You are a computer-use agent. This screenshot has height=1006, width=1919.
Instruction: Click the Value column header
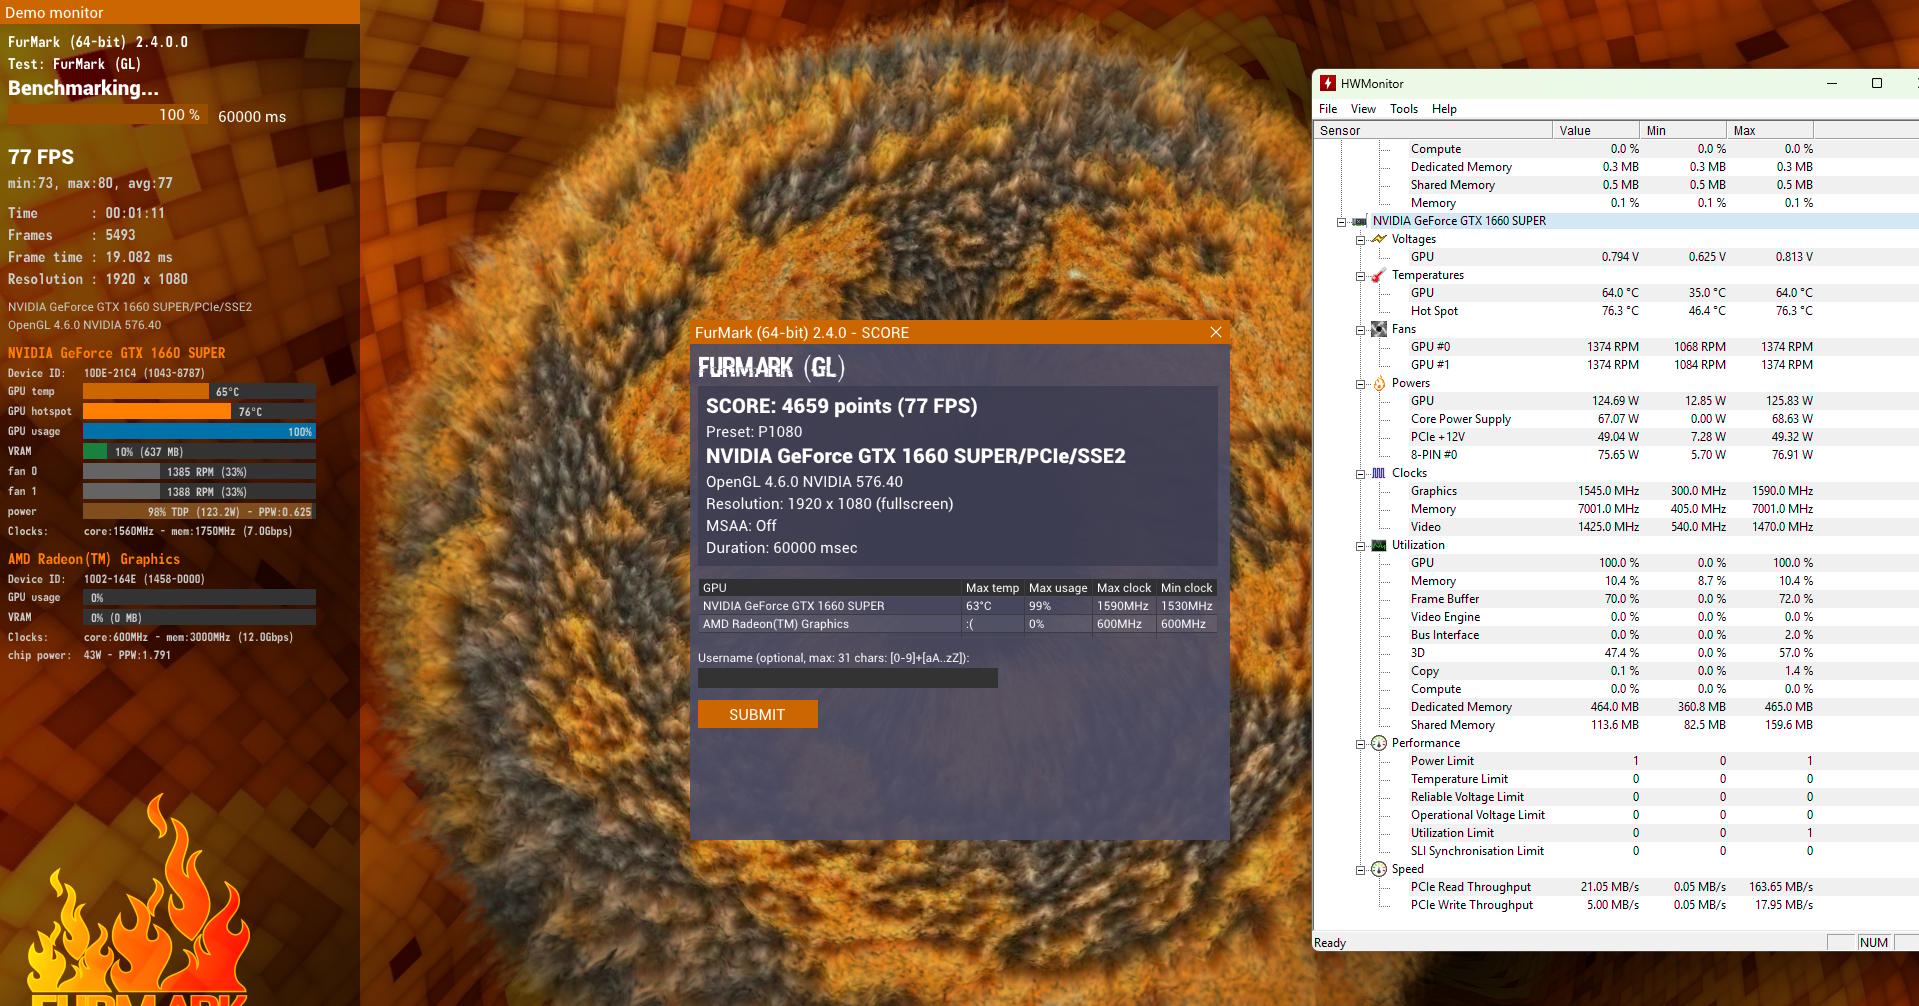coord(1595,130)
